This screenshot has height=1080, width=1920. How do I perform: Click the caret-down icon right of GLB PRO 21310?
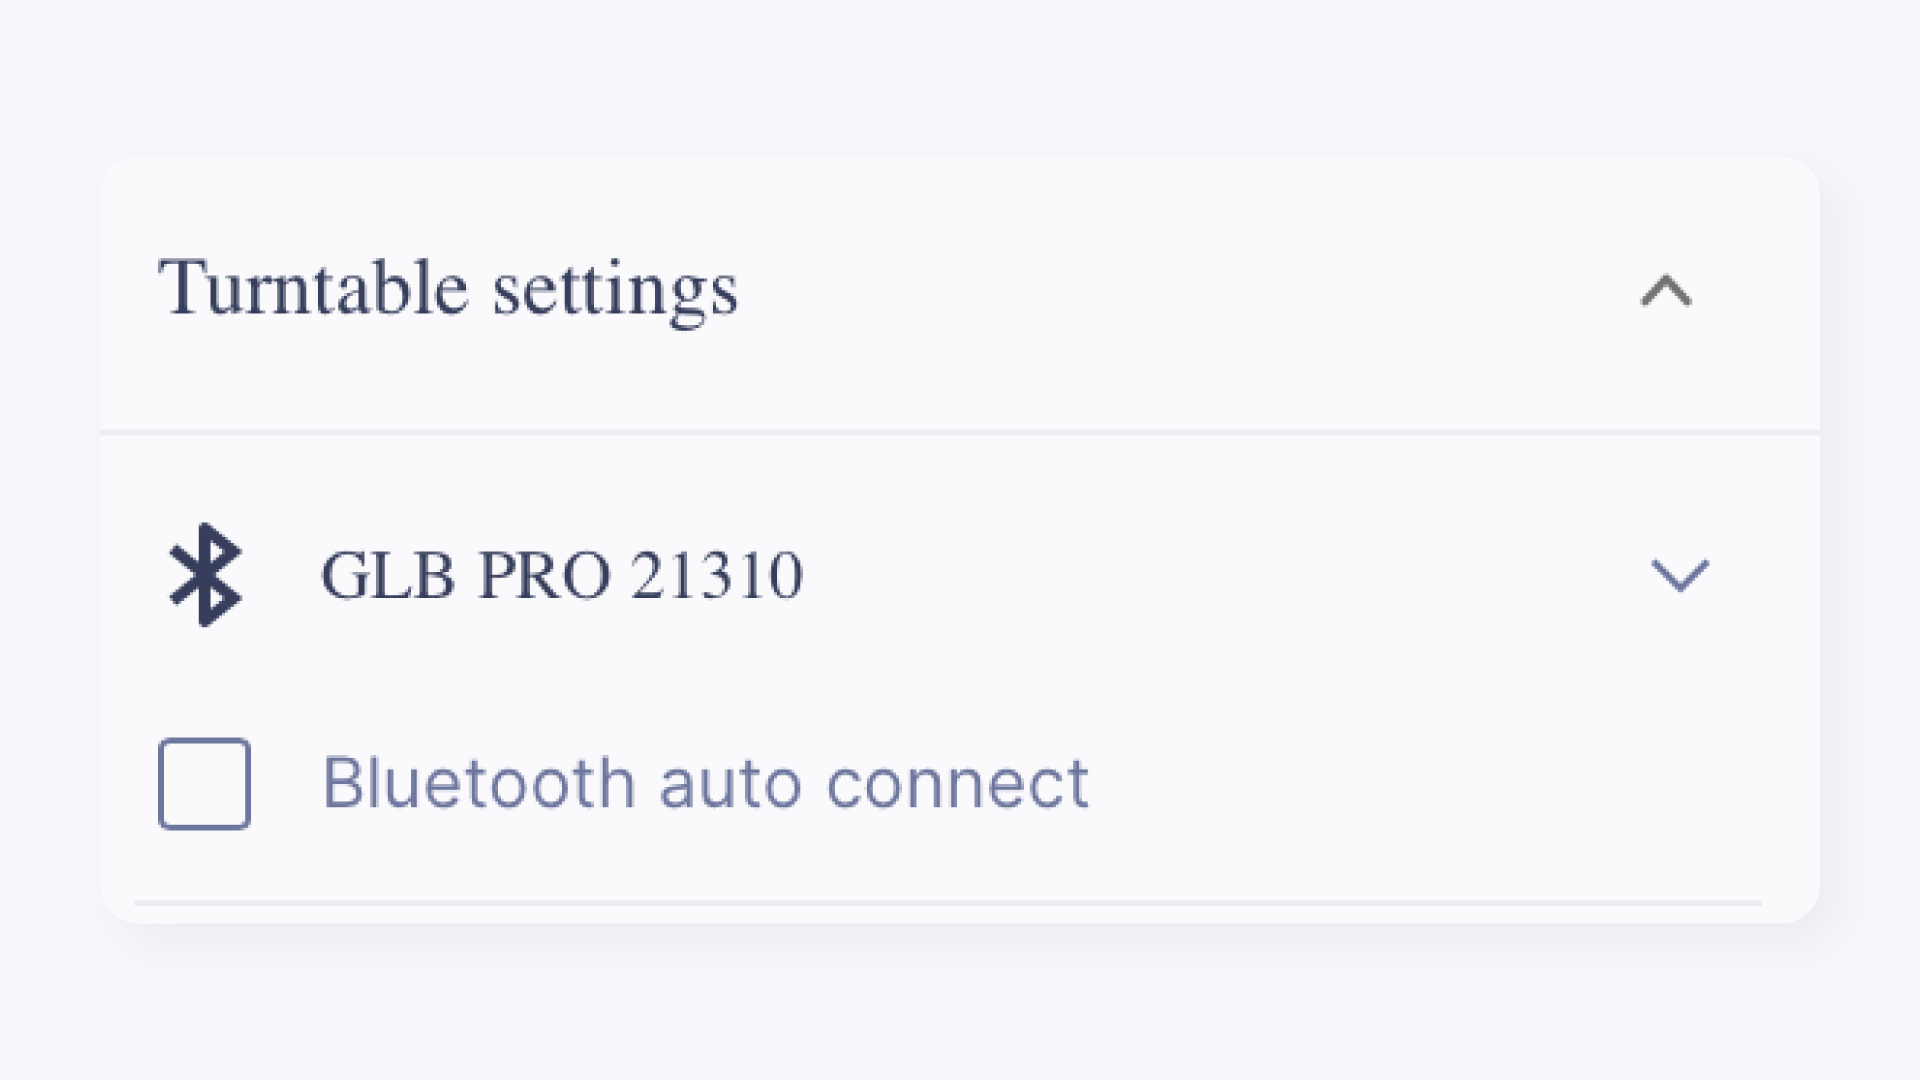(1679, 575)
